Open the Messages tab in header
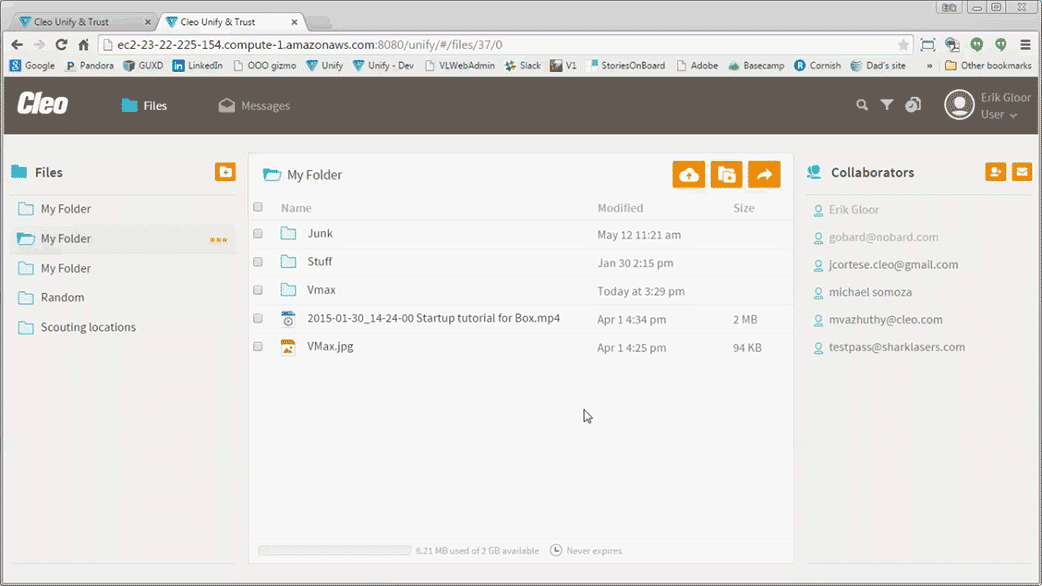Image resolution: width=1042 pixels, height=586 pixels. 254,106
